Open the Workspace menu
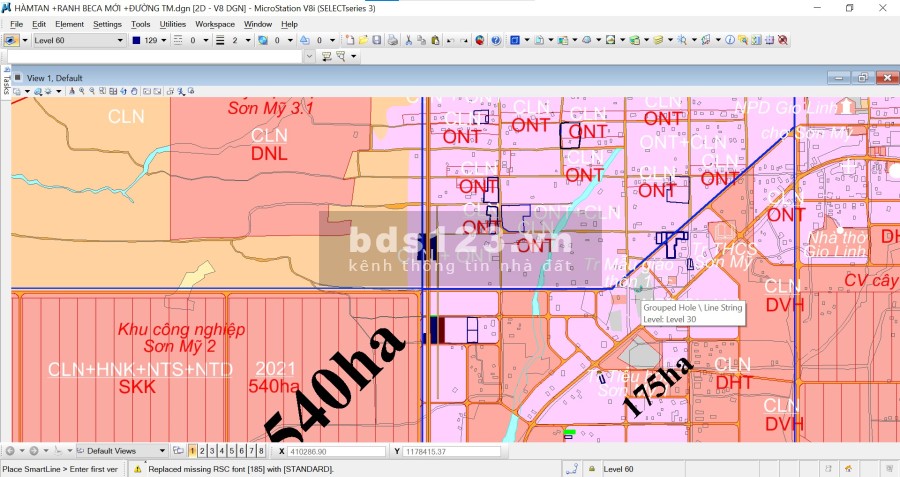This screenshot has height=477, width=900. click(214, 24)
